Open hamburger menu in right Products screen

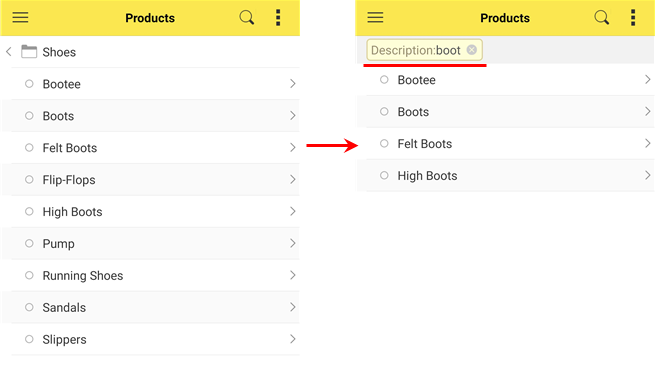[375, 18]
